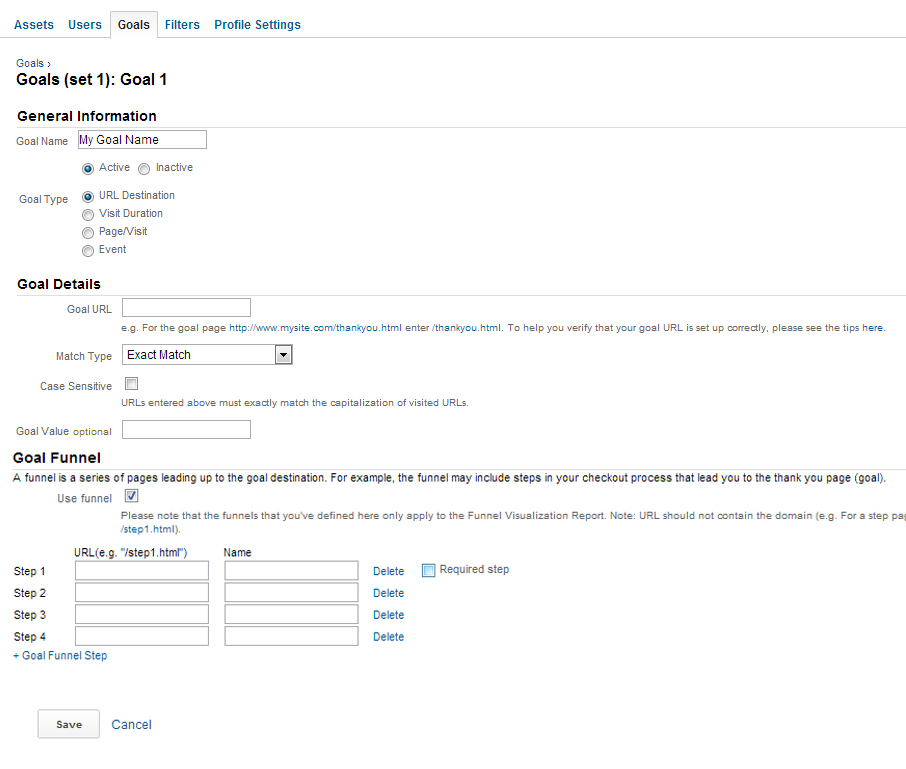Click the Goals breadcrumb link
The height and width of the screenshot is (769, 906).
pos(30,63)
